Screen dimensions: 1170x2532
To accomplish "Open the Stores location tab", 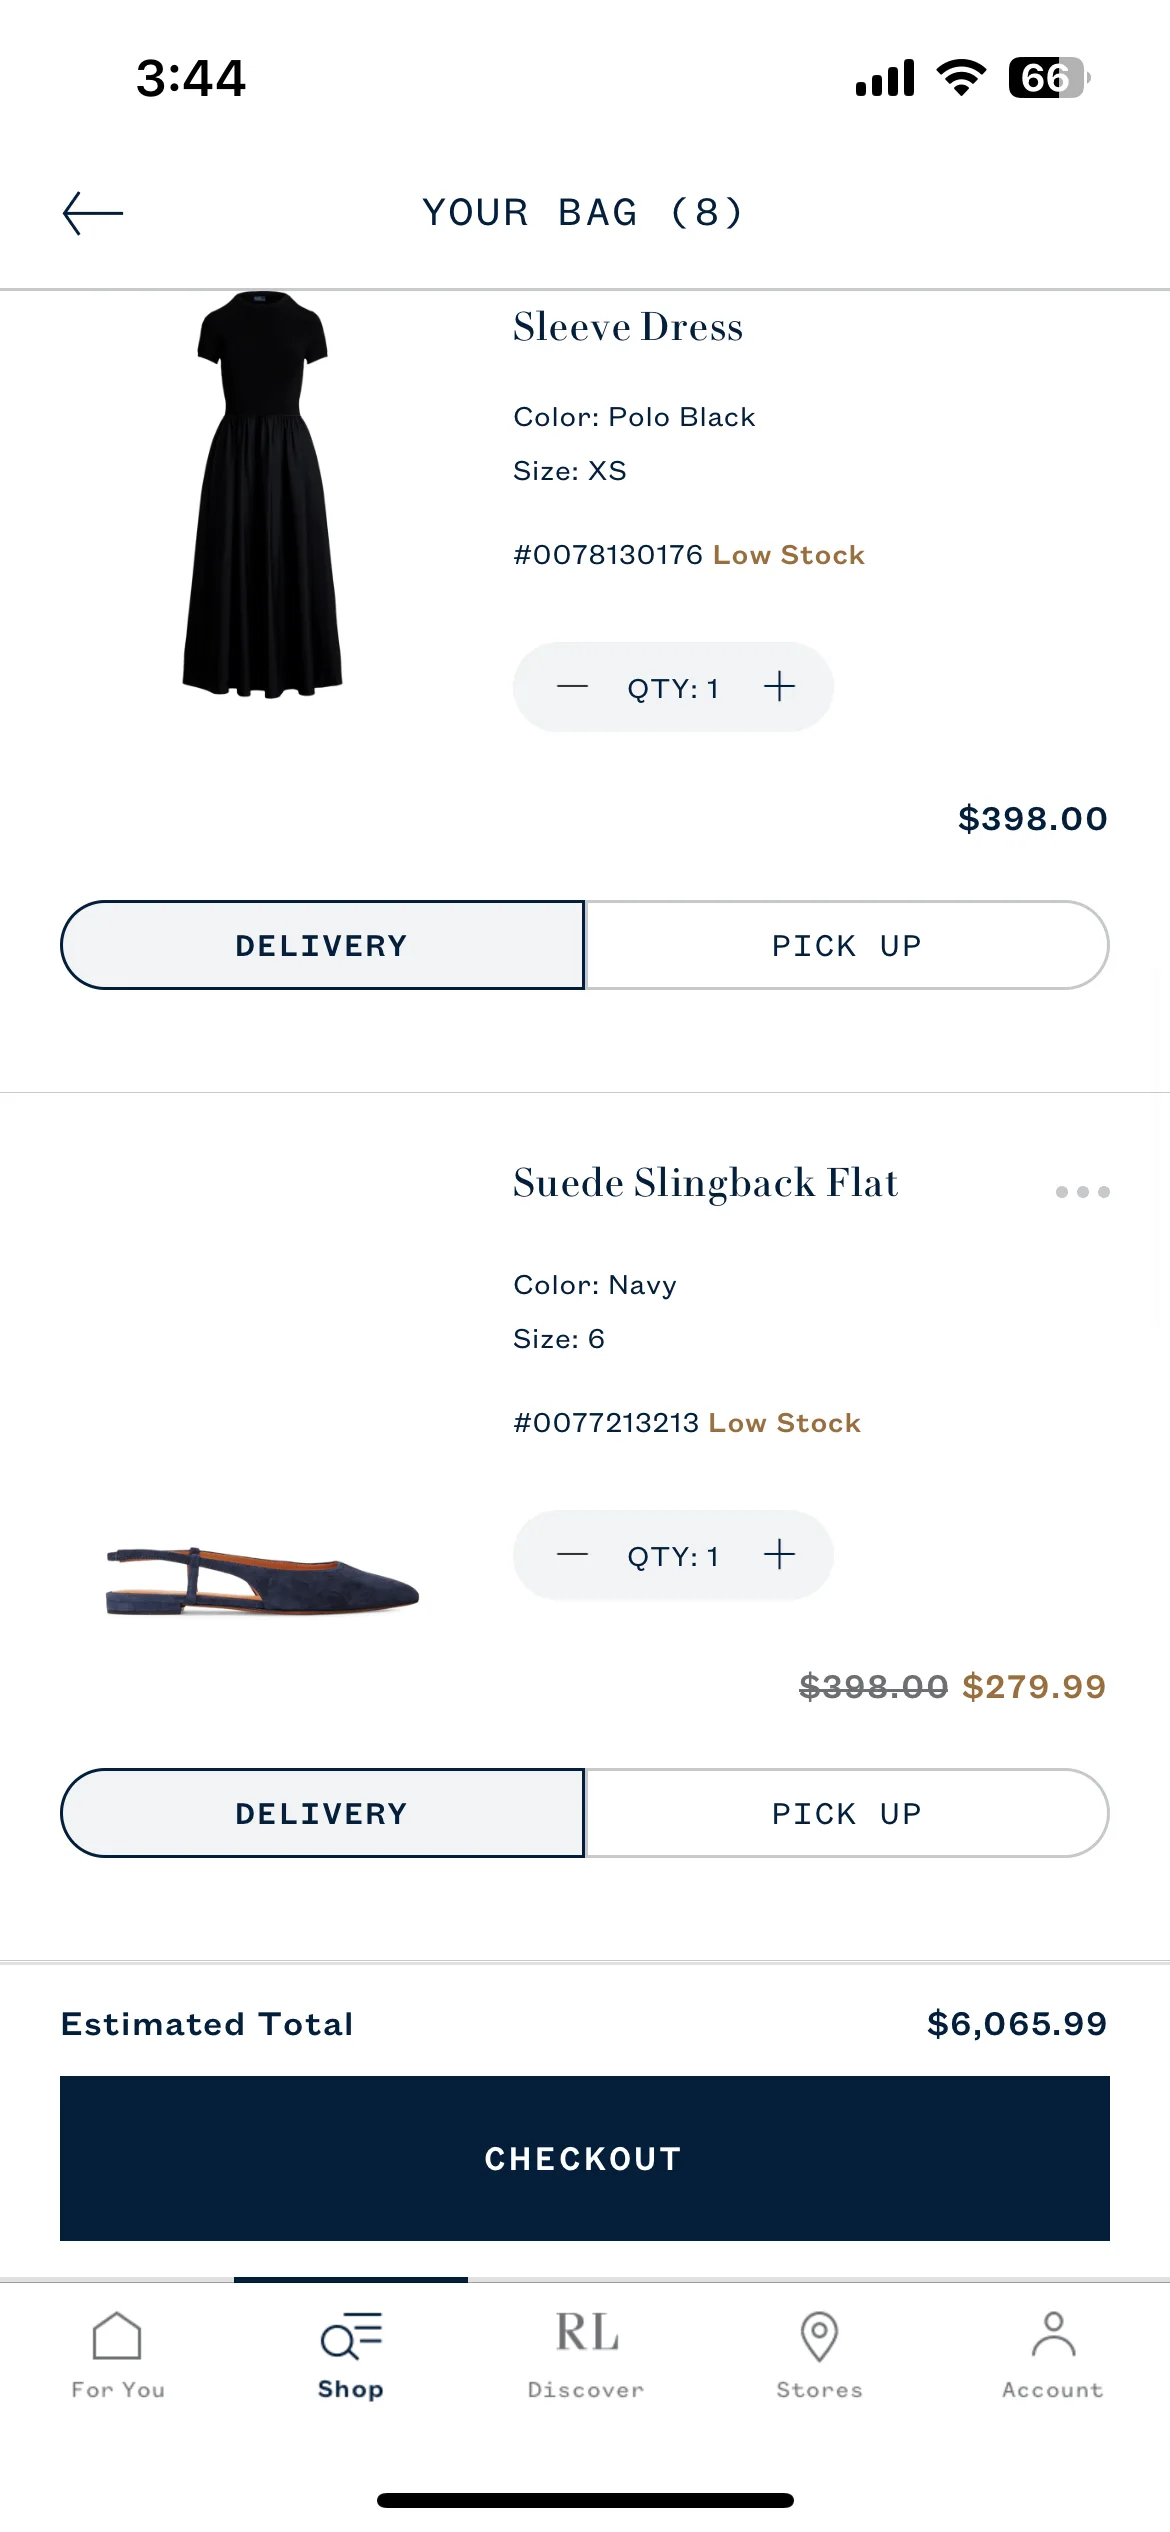I will pyautogui.click(x=819, y=2356).
